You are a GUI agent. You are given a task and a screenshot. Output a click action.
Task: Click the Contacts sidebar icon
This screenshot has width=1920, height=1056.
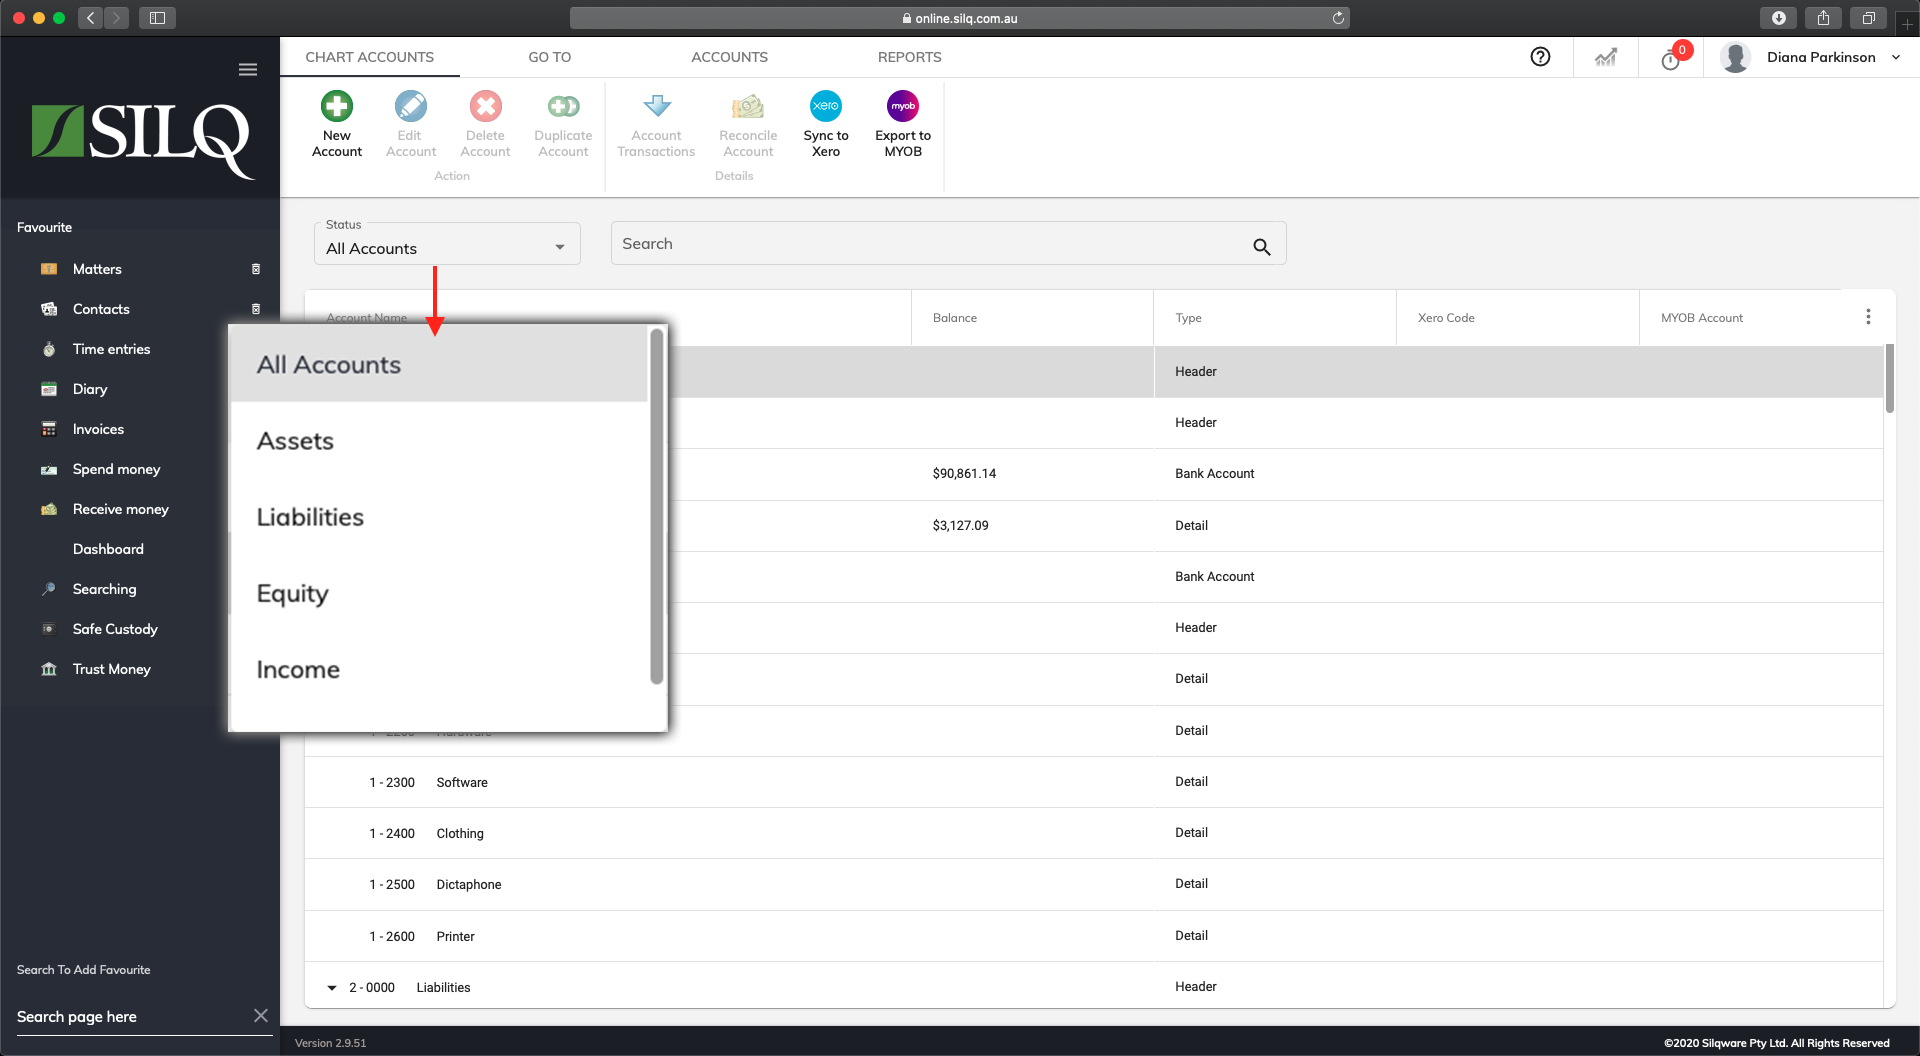tap(49, 309)
